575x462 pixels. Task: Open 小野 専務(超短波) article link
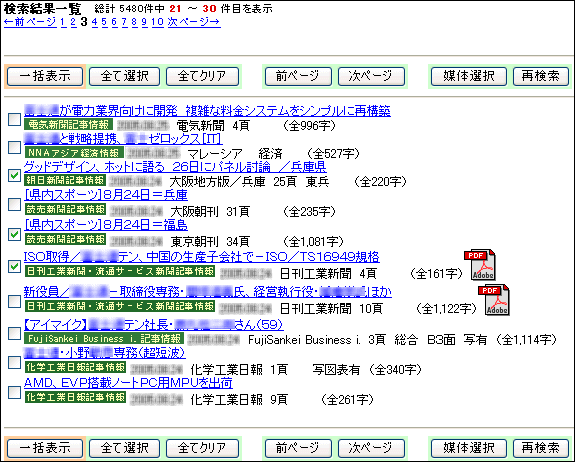click(x=105, y=352)
